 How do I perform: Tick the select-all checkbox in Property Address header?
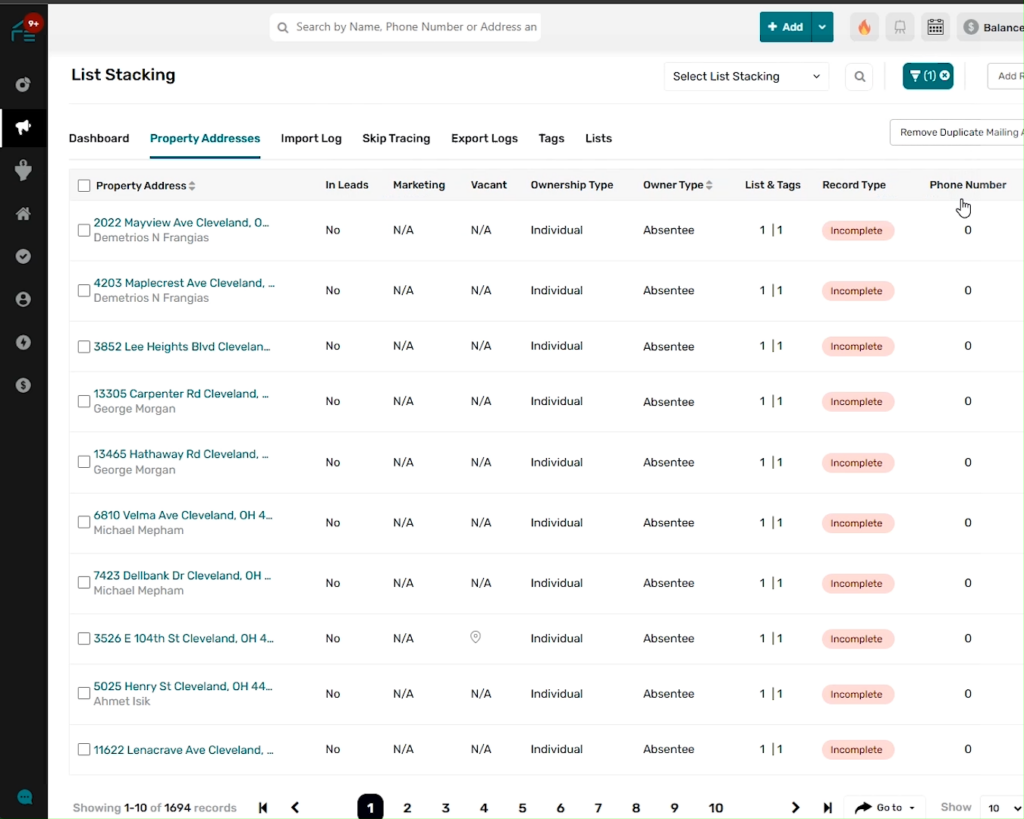pyautogui.click(x=84, y=185)
